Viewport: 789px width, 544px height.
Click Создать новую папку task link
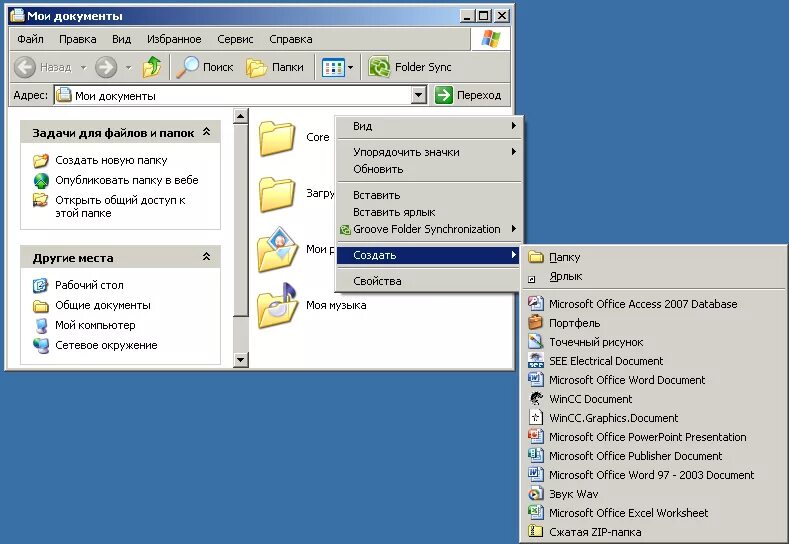(111, 160)
